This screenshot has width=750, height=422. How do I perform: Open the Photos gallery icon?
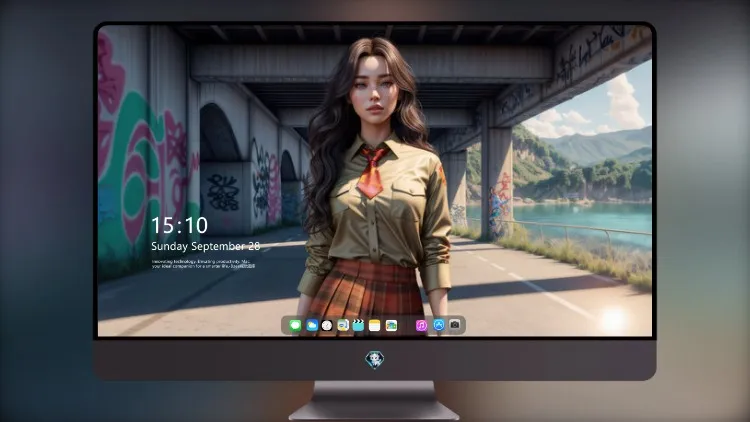[391, 325]
